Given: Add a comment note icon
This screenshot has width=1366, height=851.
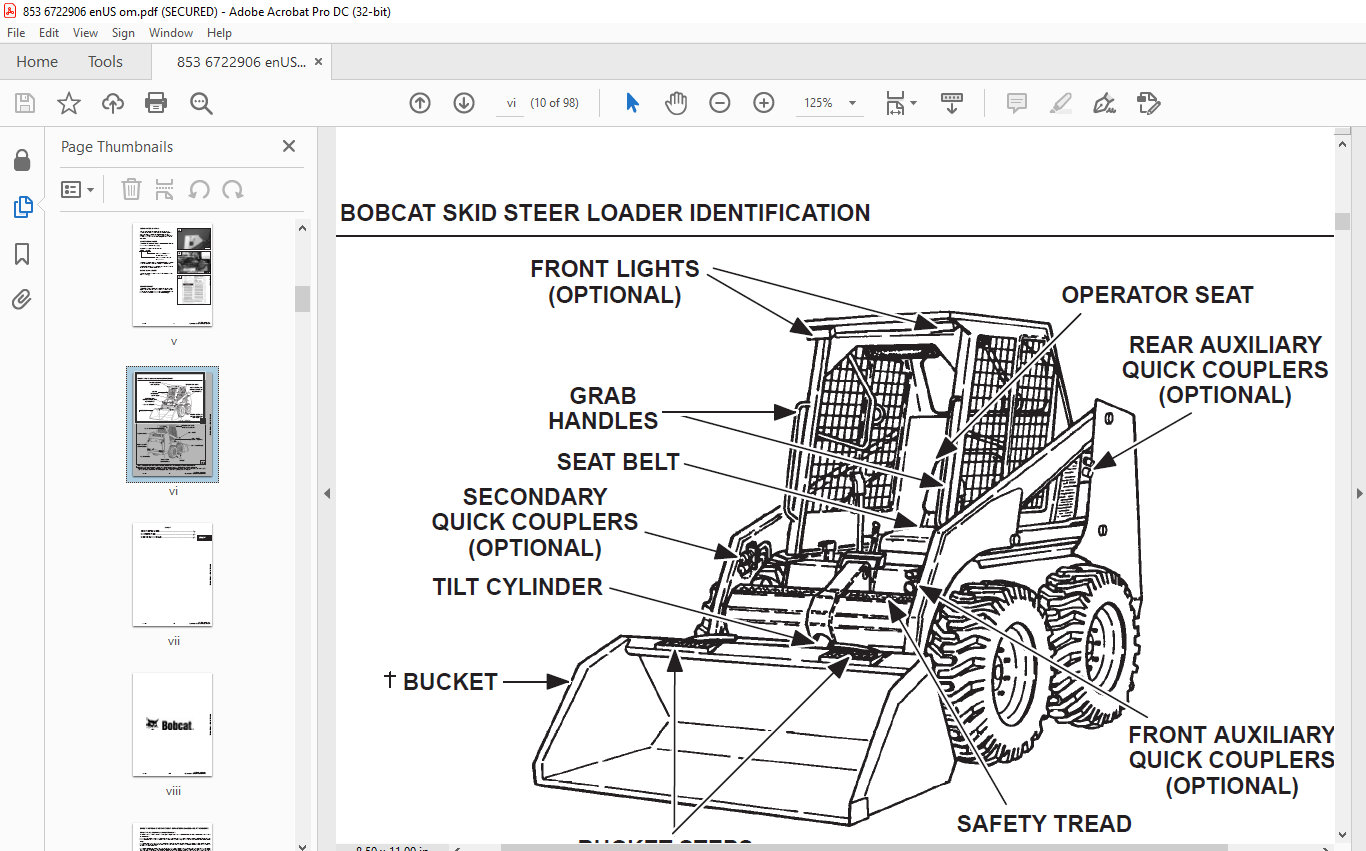Looking at the screenshot, I should click(1017, 103).
